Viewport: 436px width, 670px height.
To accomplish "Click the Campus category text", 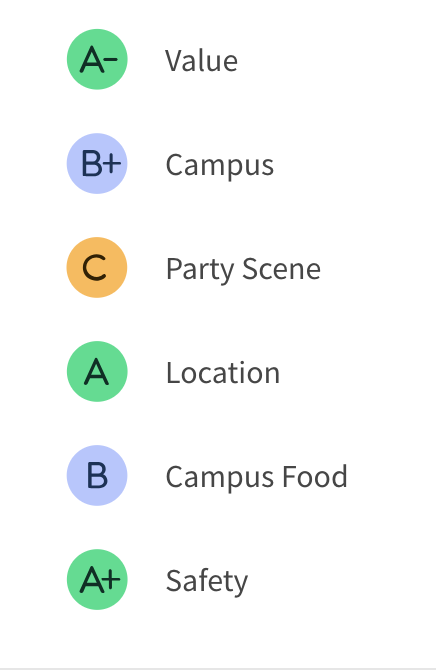I will click(x=220, y=166).
